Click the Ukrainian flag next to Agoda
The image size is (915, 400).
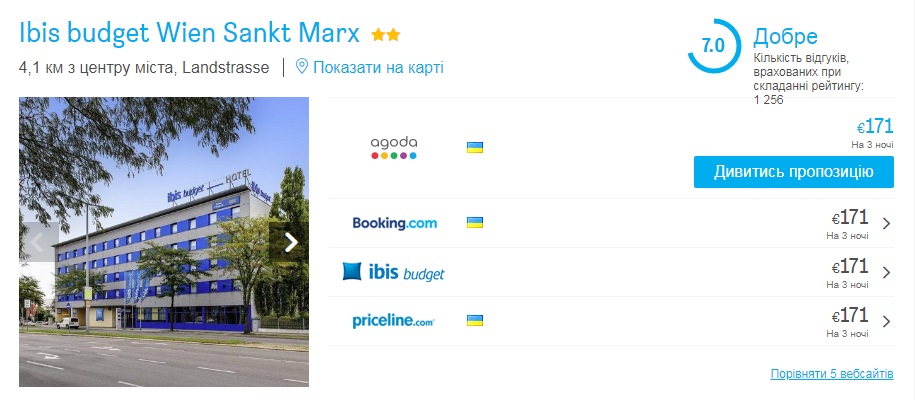click(474, 148)
